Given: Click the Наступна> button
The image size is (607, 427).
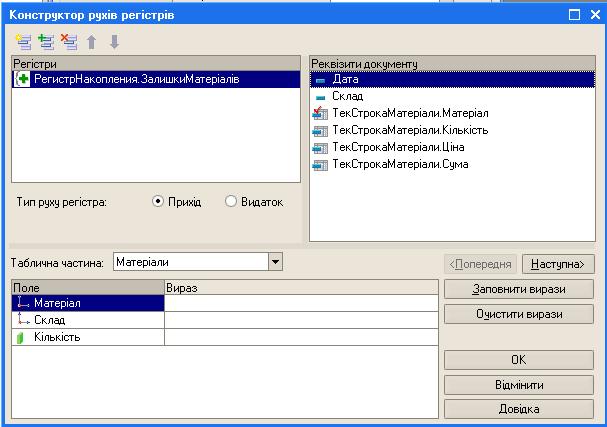Looking at the screenshot, I should [x=558, y=264].
